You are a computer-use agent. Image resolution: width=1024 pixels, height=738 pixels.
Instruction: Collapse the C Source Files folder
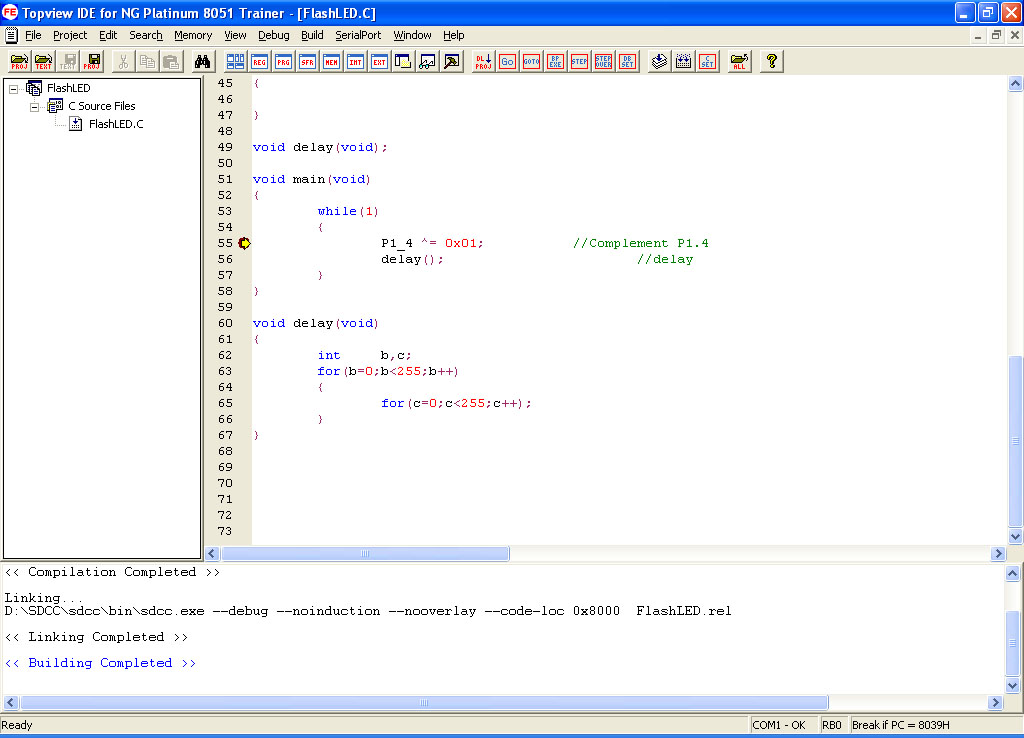coord(34,106)
